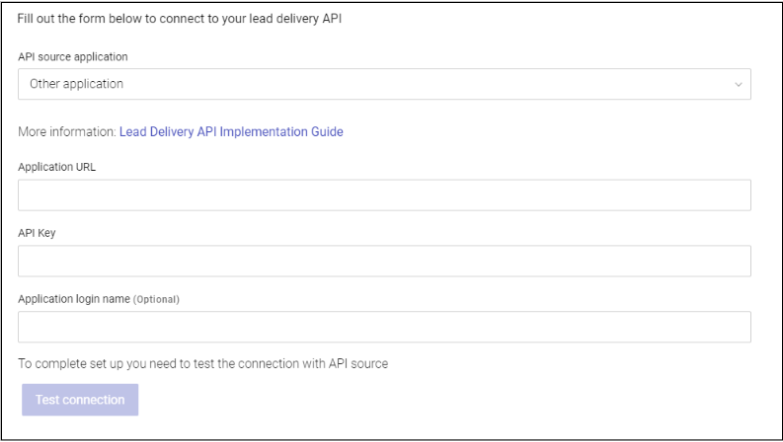Click the 'Application URL' label text

(56, 167)
